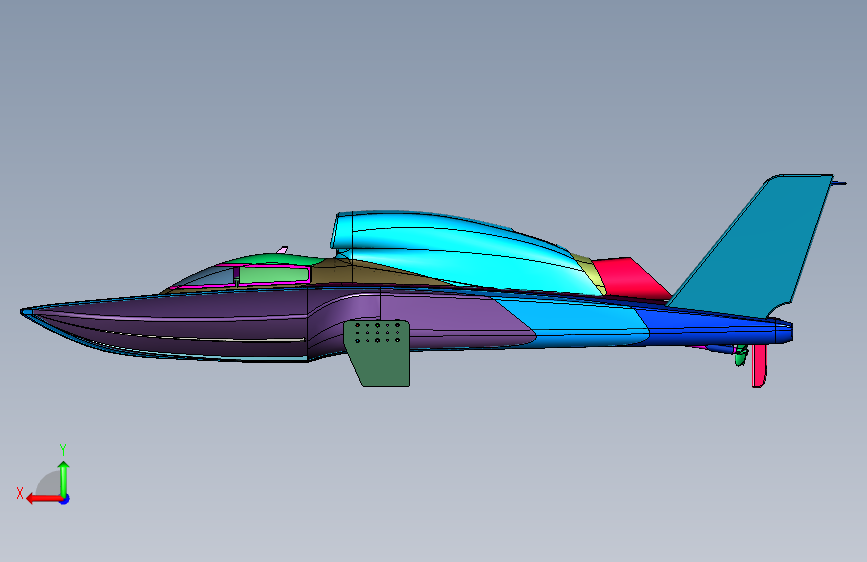
Task: Click the blue Z axis dot of the triad
Action: (65, 499)
